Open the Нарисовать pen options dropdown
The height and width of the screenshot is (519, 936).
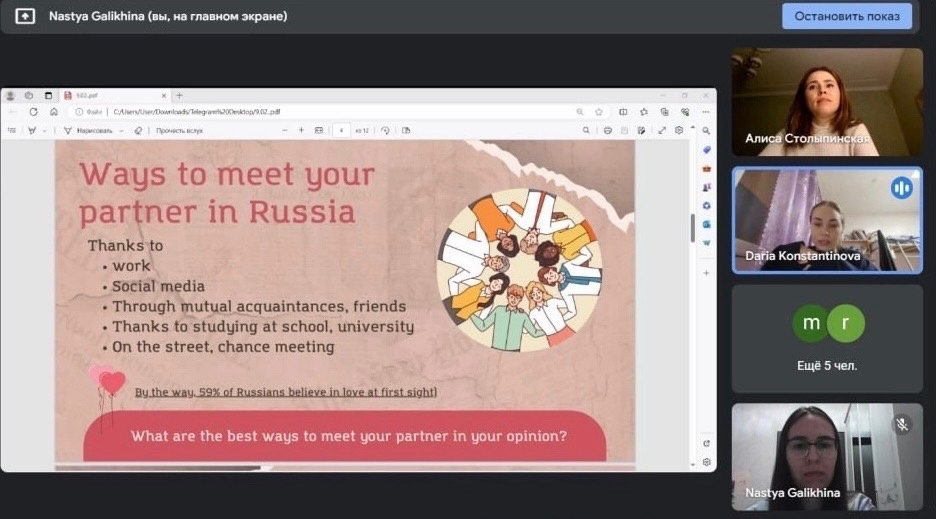click(x=121, y=130)
